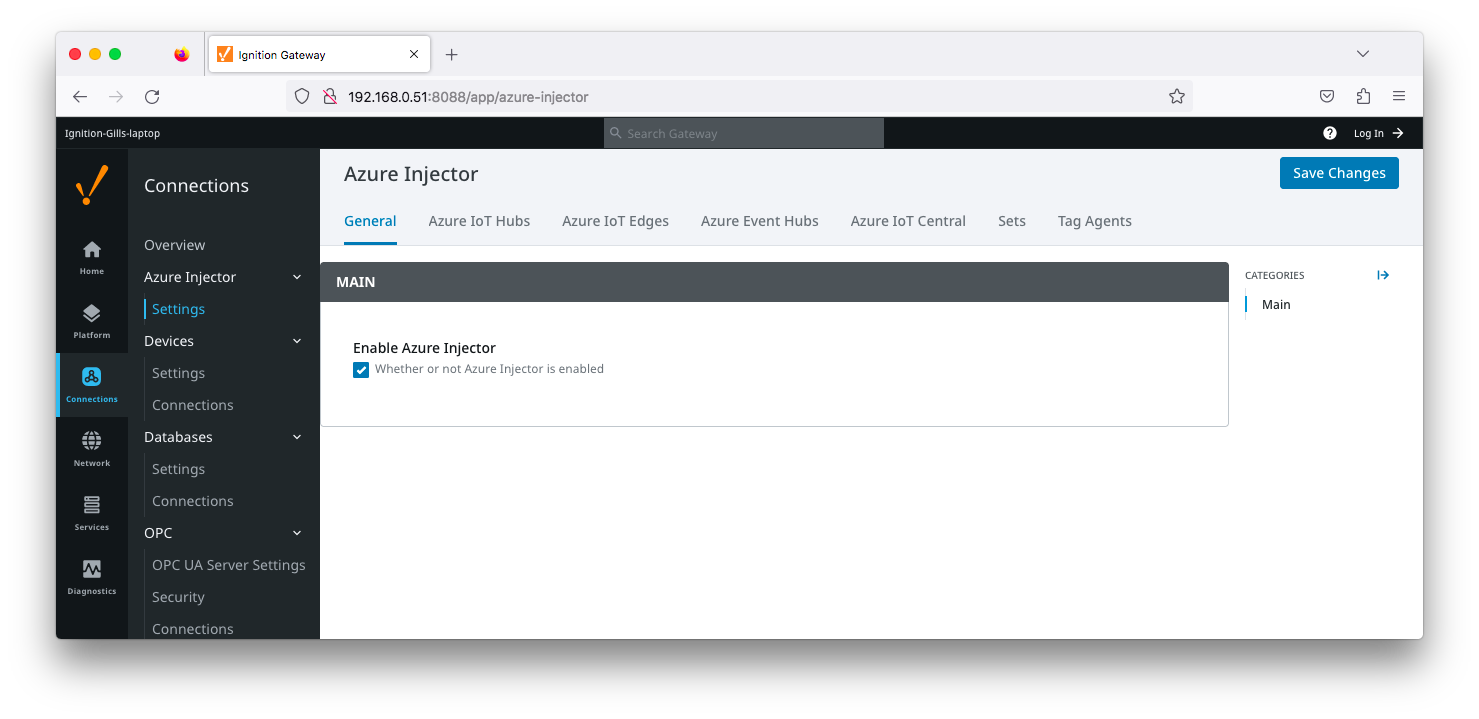Bookmark this page with star icon

tap(1176, 97)
